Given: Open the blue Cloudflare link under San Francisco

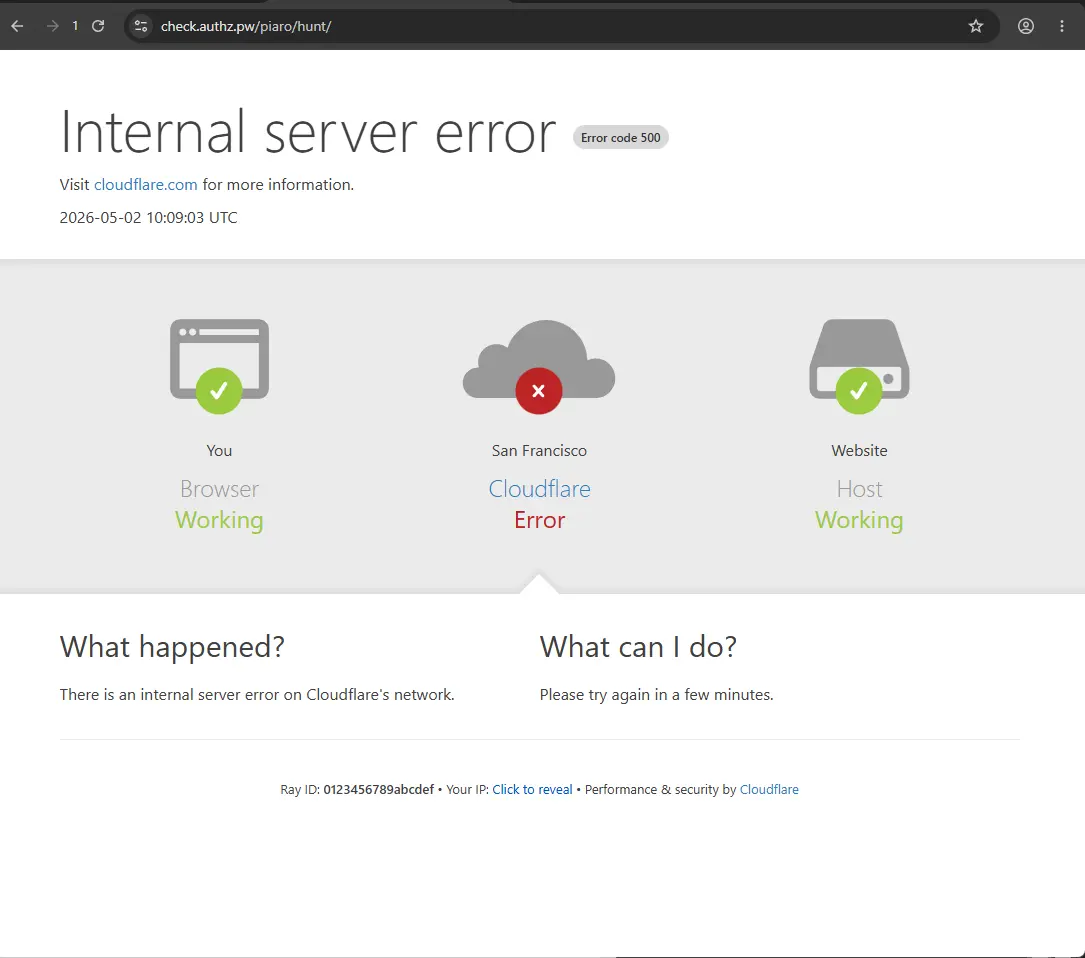Looking at the screenshot, I should coord(539,489).
